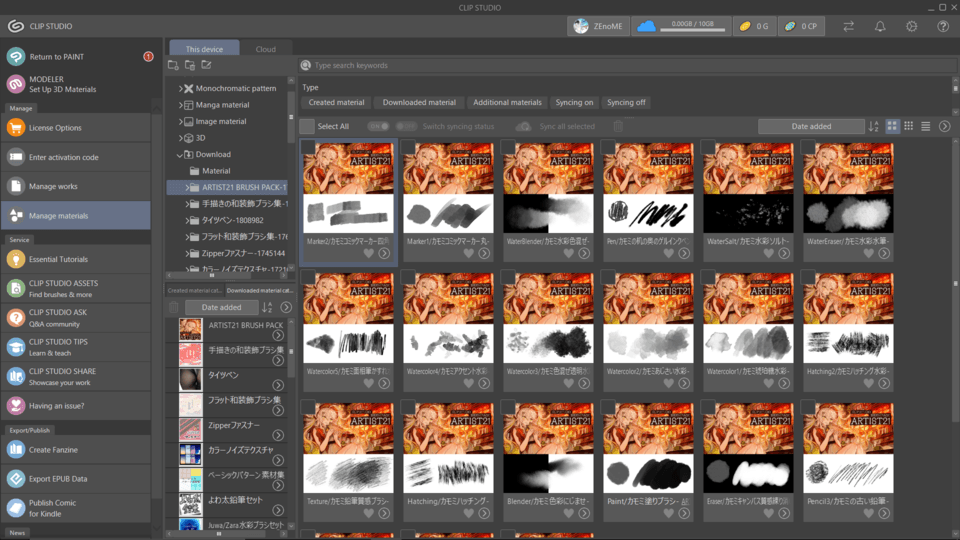This screenshot has height=540, width=960.
Task: Expand the Image material tree node
Action: click(181, 121)
